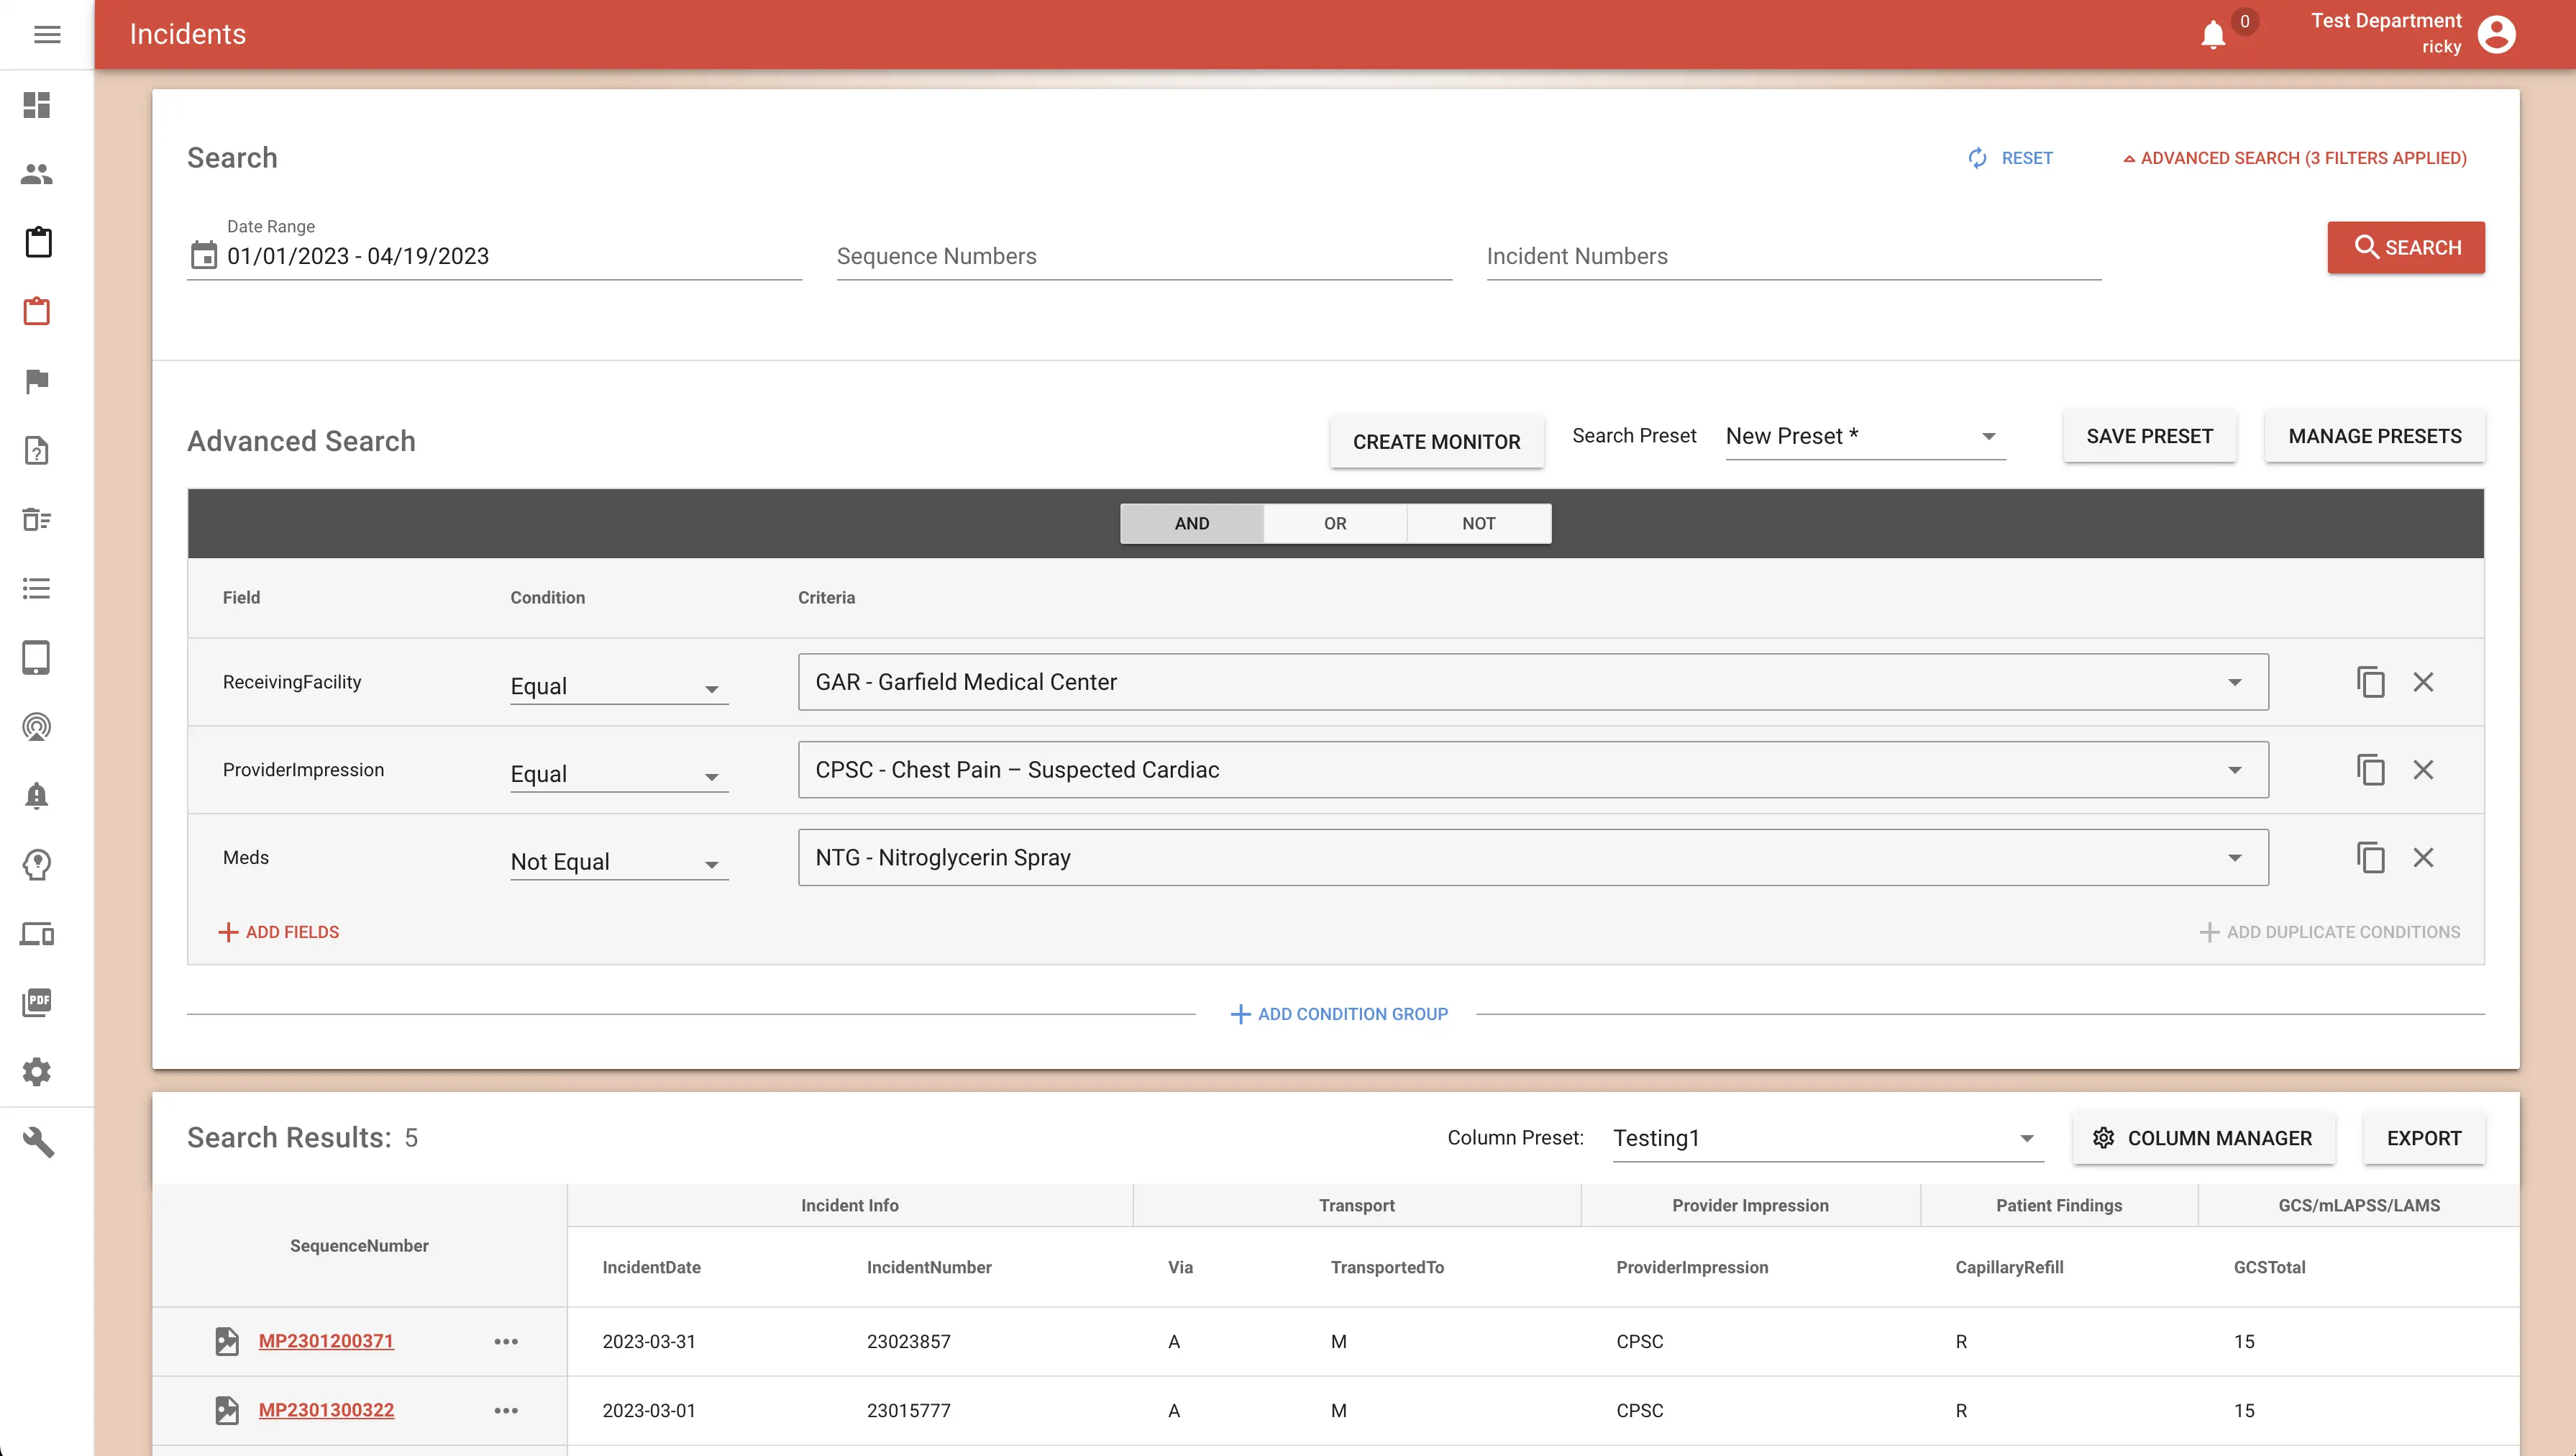This screenshot has width=2576, height=1456.
Task: Open the tablet device sidebar icon
Action: click(x=37, y=657)
